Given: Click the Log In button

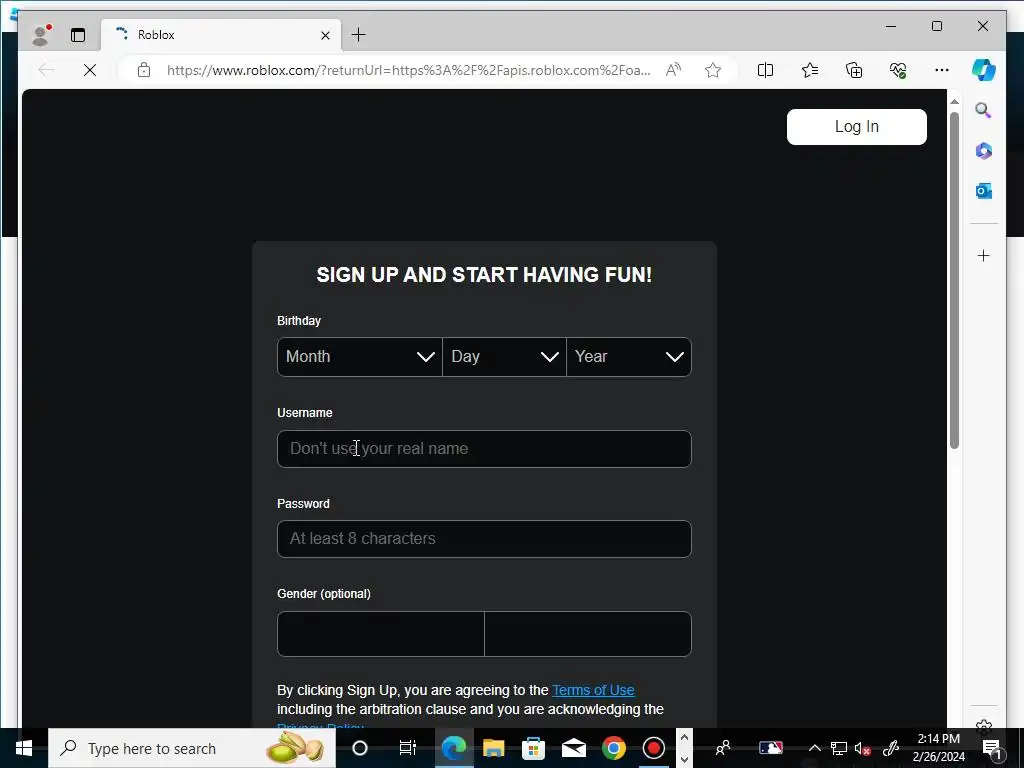Looking at the screenshot, I should tap(857, 127).
